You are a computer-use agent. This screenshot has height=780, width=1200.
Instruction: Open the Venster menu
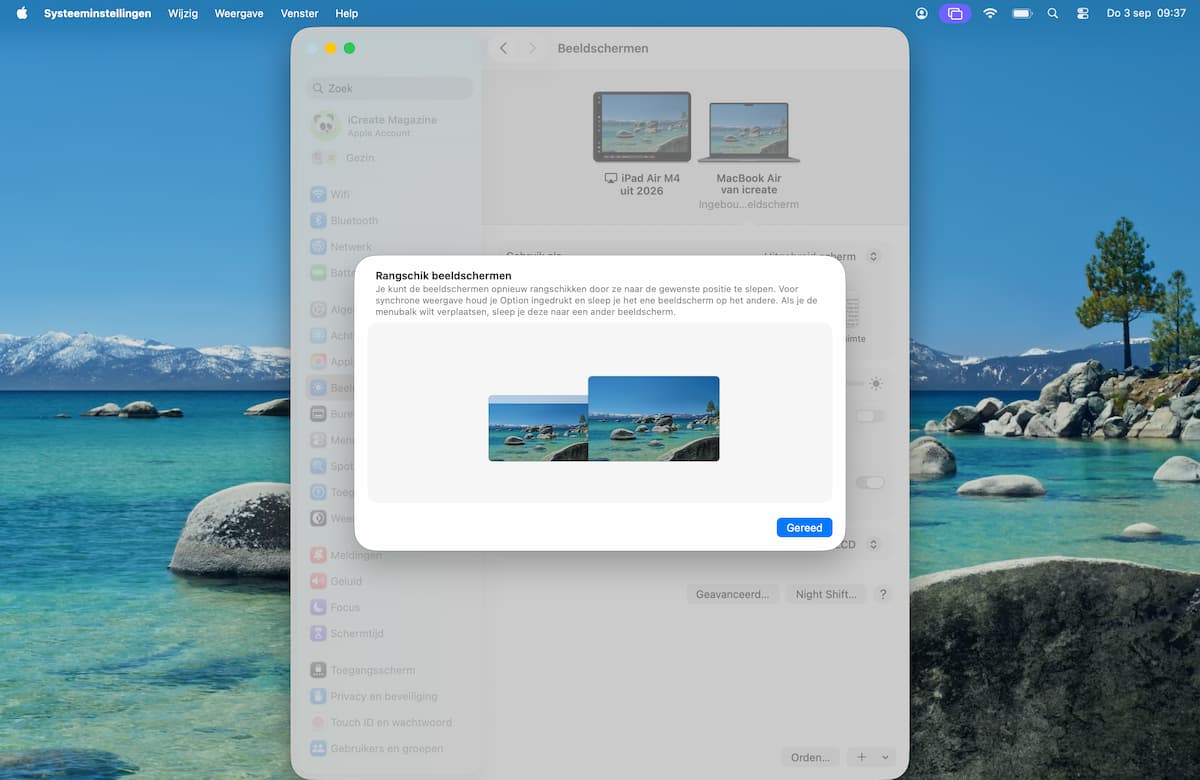tap(300, 13)
